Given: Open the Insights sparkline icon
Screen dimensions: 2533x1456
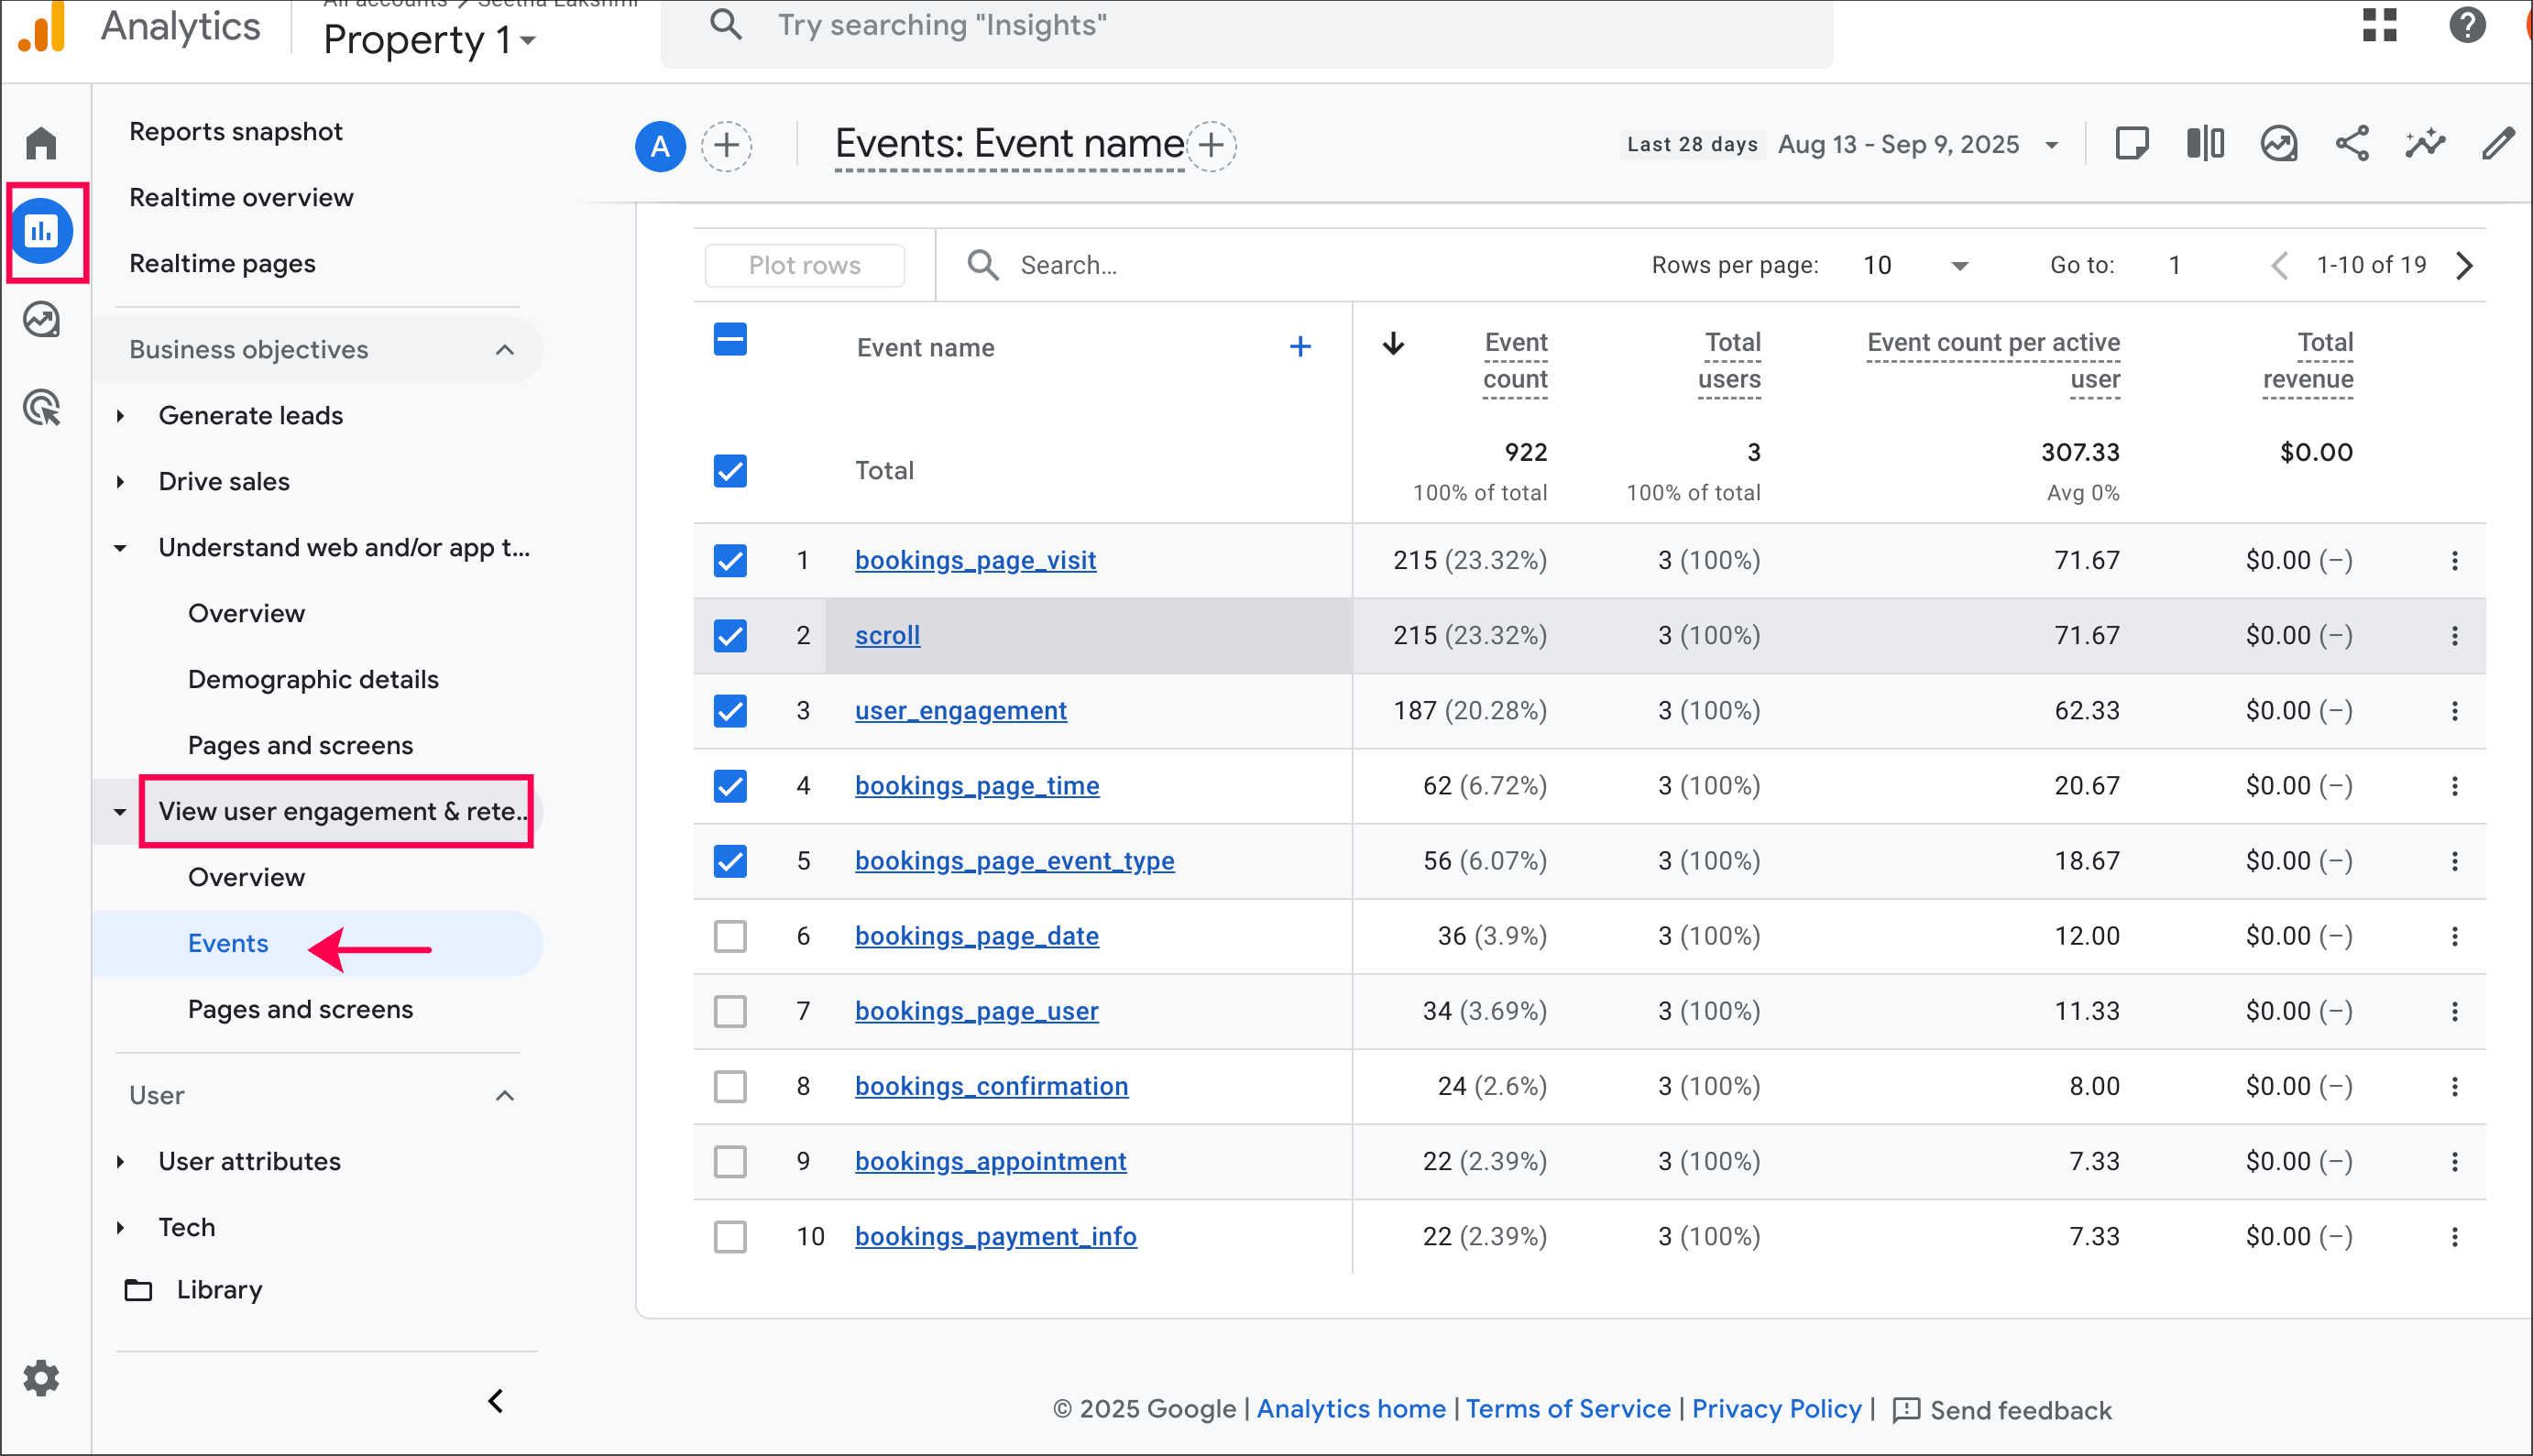Looking at the screenshot, I should 2425,144.
